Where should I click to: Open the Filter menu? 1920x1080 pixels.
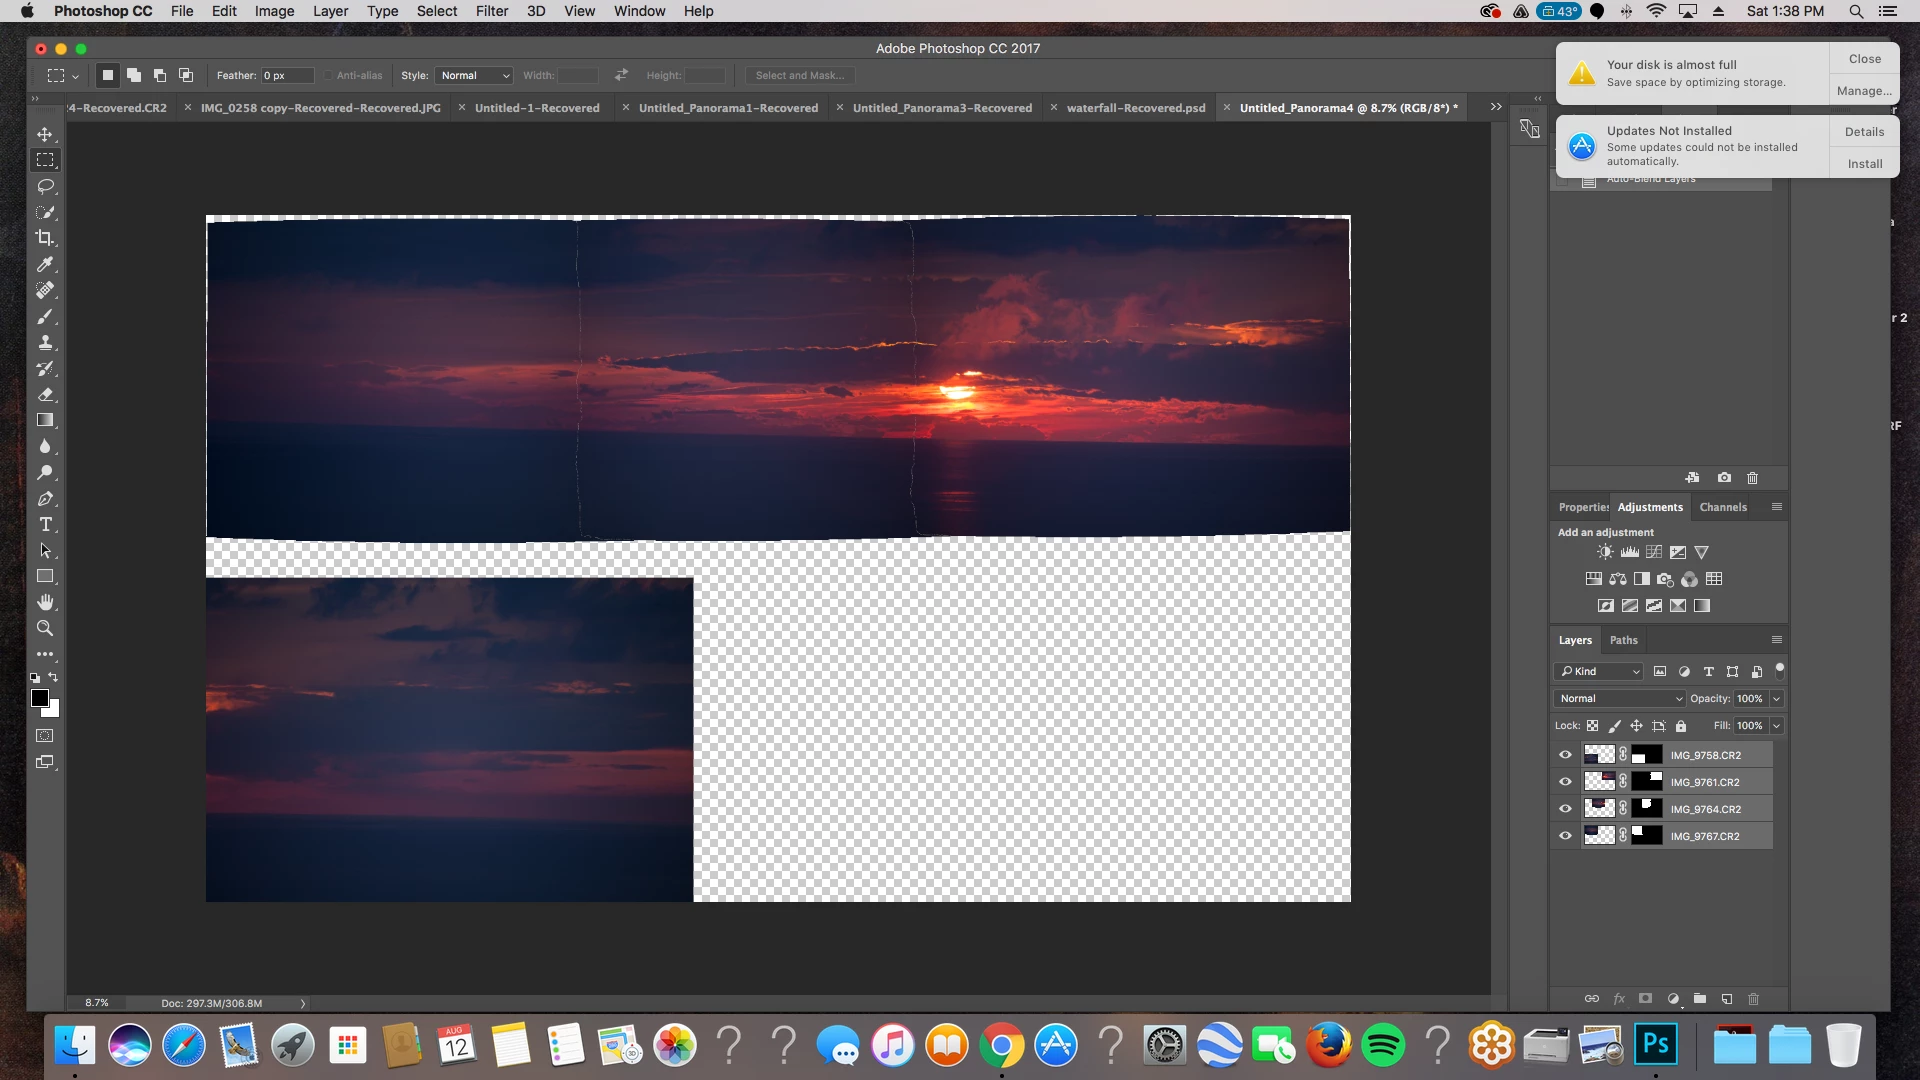(491, 11)
